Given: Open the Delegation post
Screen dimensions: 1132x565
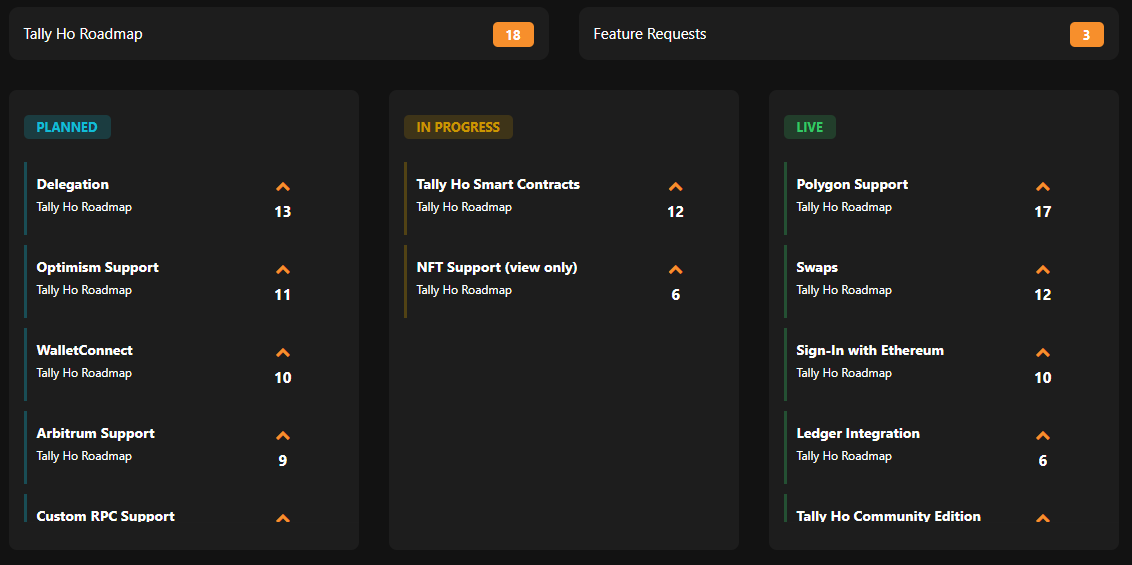Looking at the screenshot, I should 73,185.
